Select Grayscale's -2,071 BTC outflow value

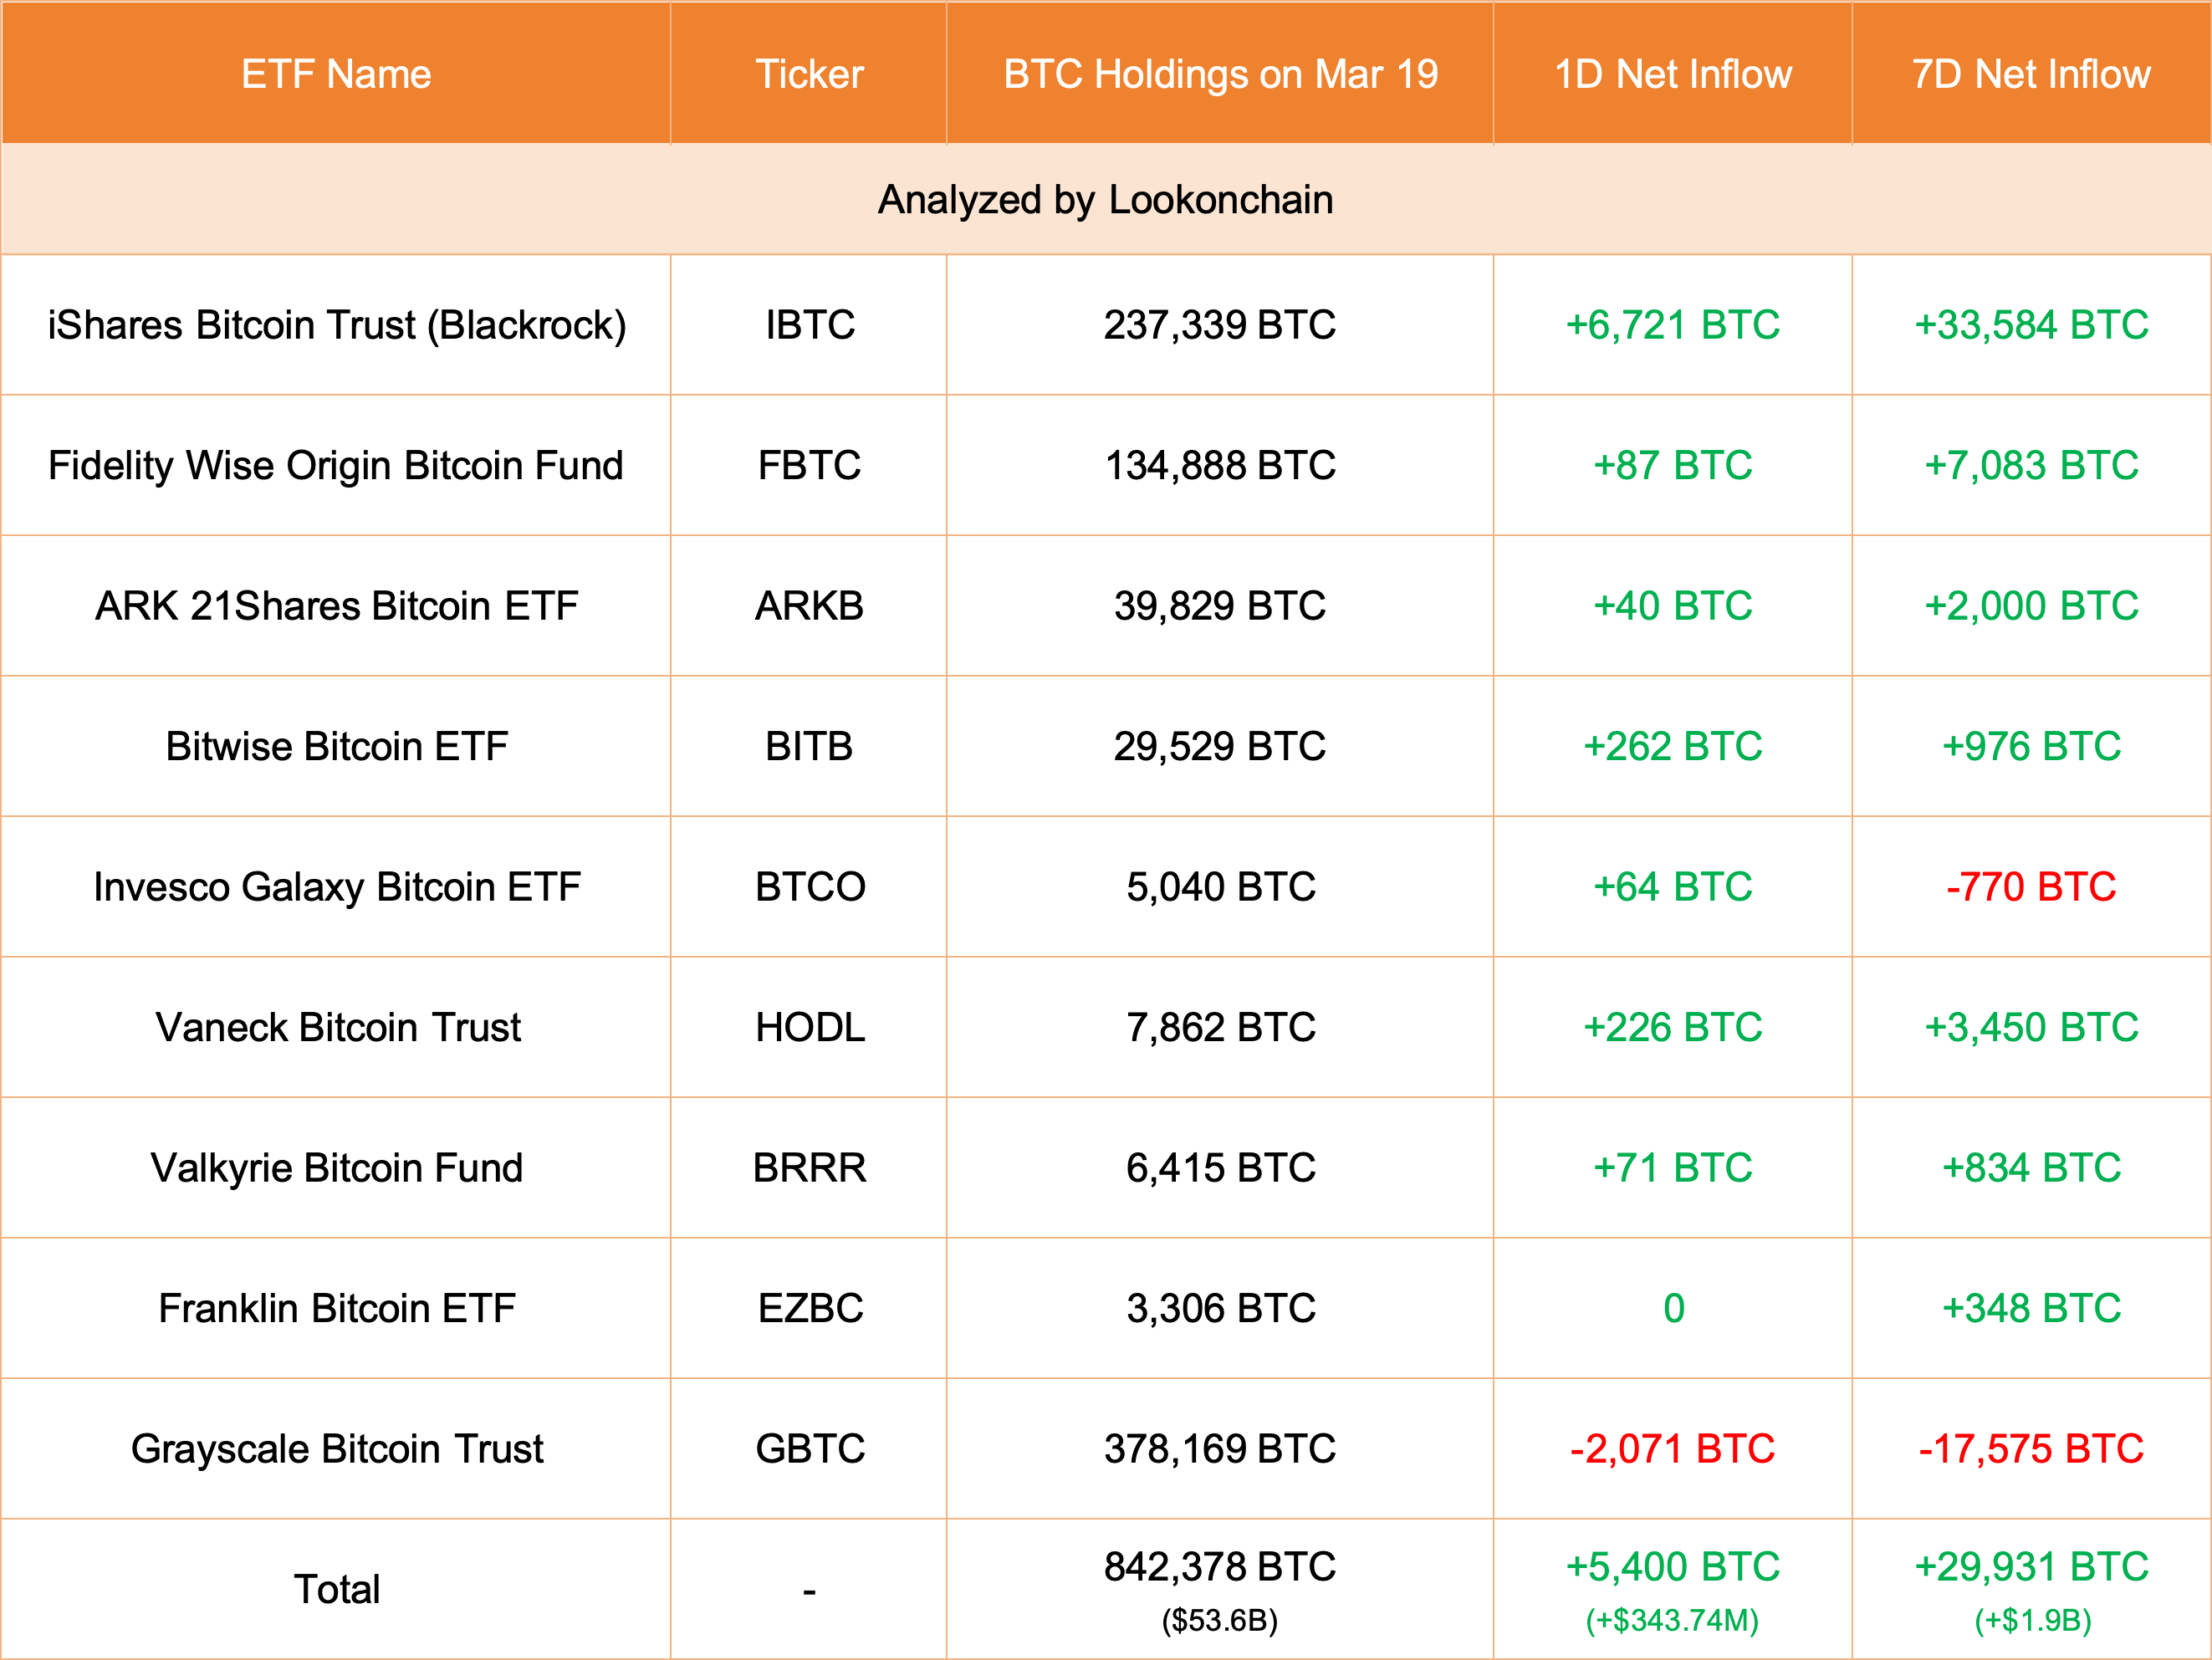click(x=1673, y=1449)
